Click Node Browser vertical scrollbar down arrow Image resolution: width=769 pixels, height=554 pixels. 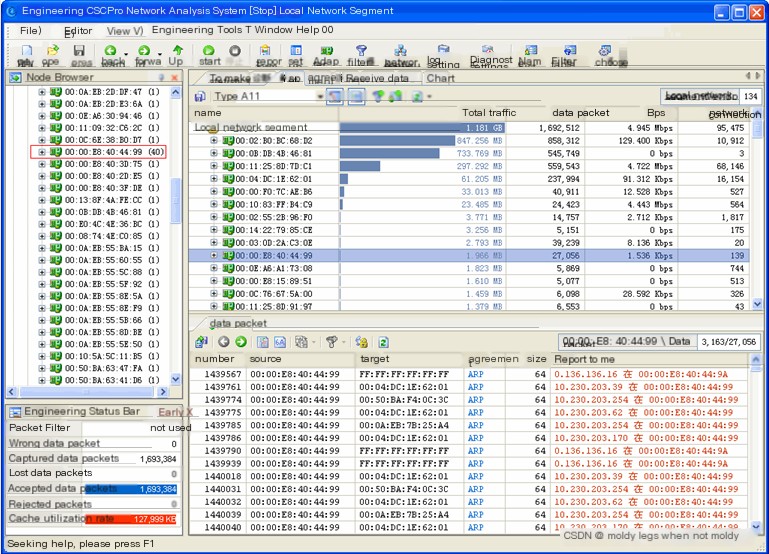[x=176, y=379]
